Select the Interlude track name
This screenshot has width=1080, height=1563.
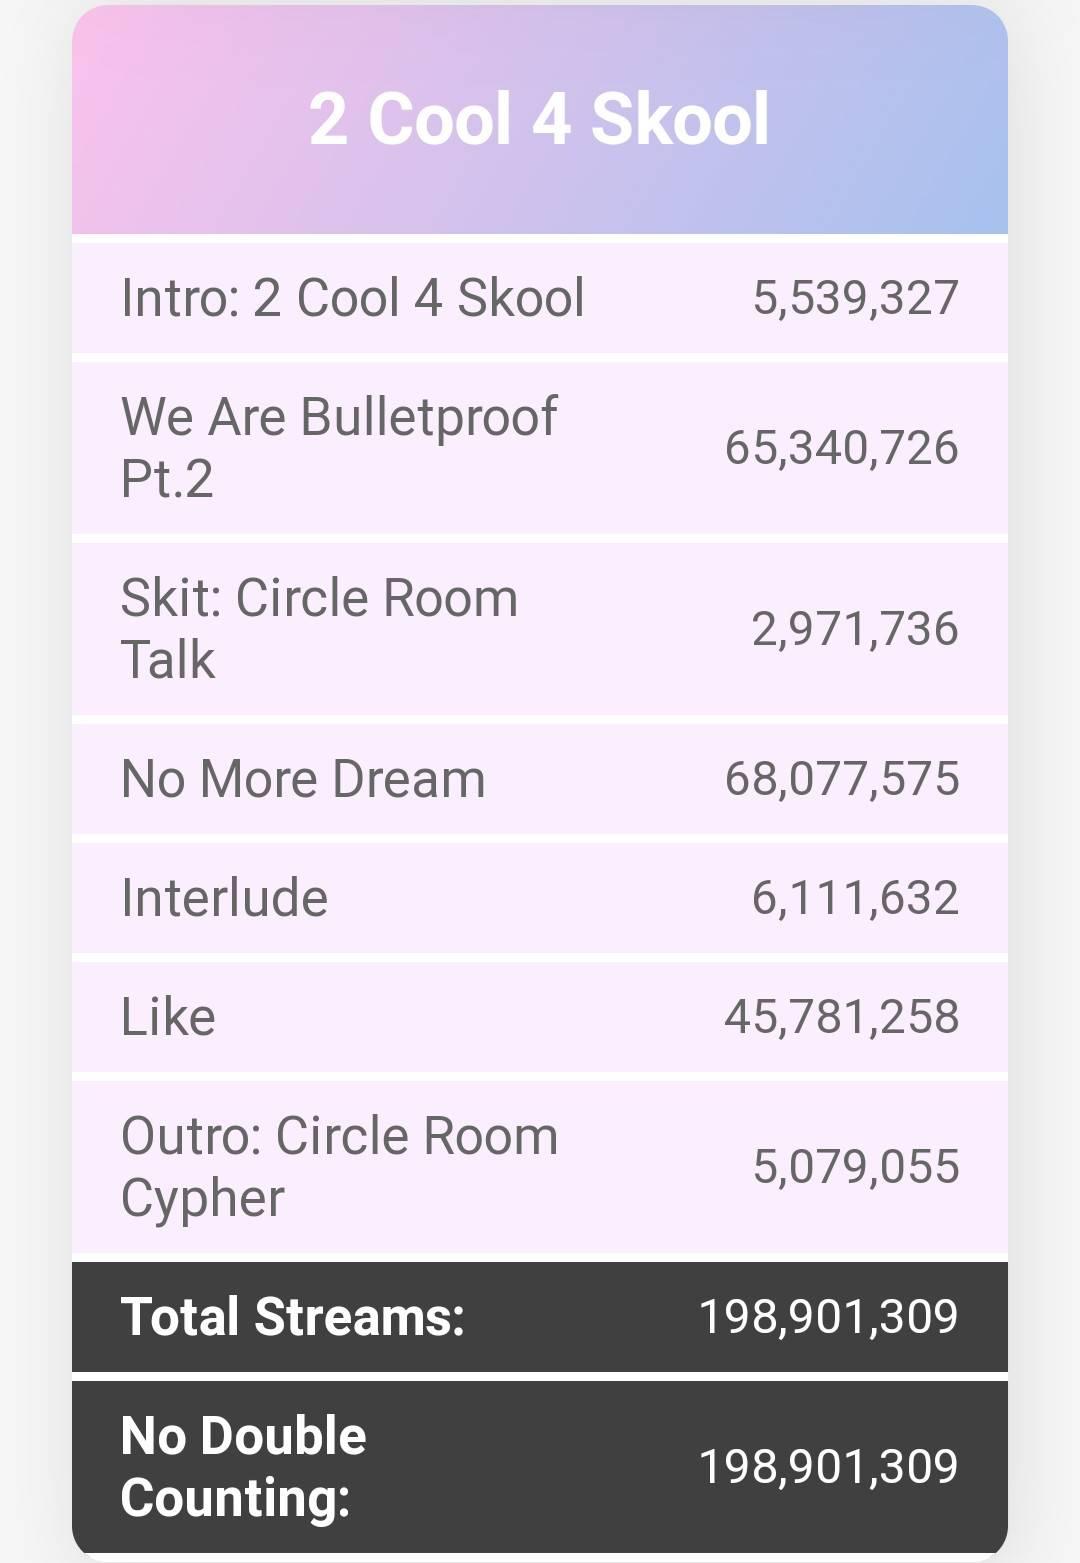tap(224, 898)
